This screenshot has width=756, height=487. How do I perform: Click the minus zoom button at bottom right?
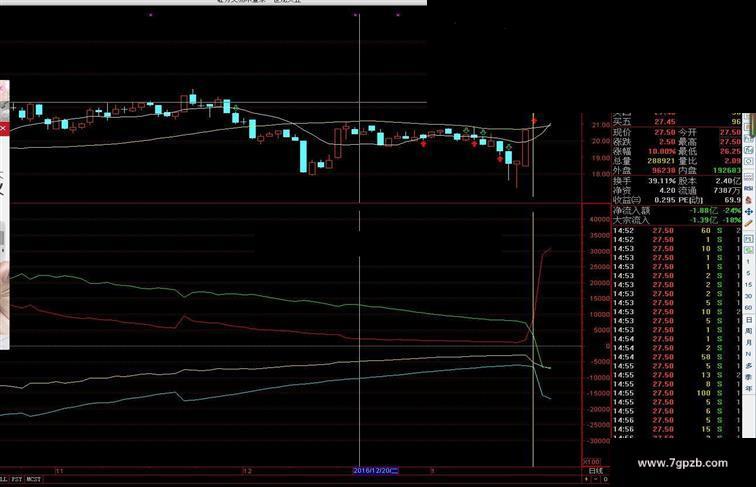coord(596,479)
